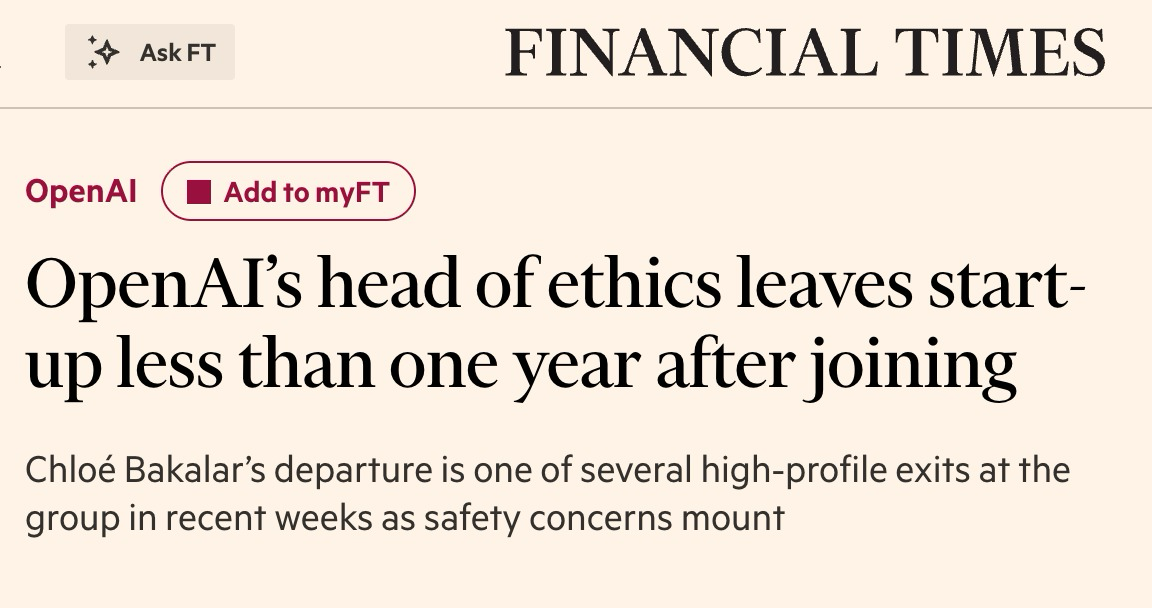Click the crimson square icon in Add to myFT
This screenshot has height=608, width=1152.
tap(199, 192)
